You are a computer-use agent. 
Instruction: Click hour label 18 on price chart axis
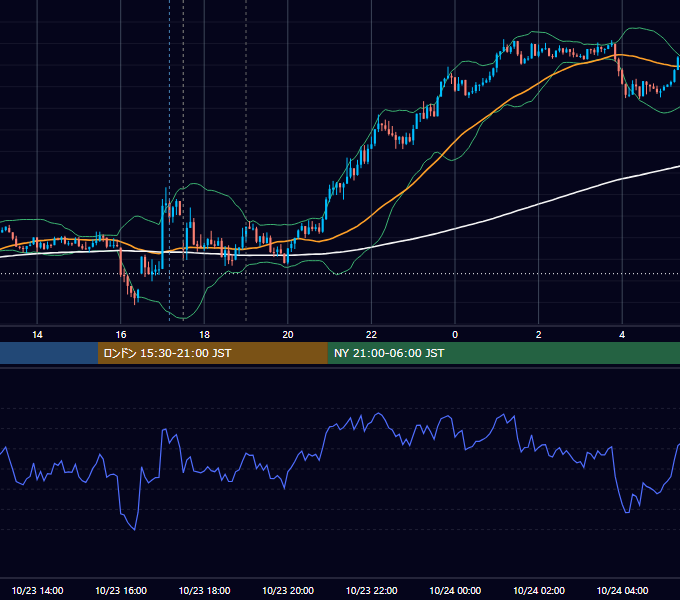pyautogui.click(x=204, y=335)
